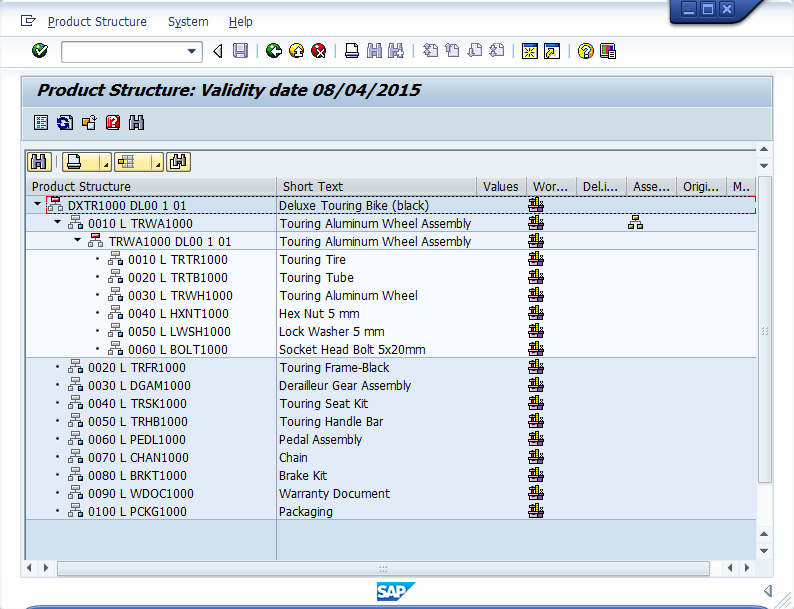Collapse the 0010 L TRWA1000 node
This screenshot has width=794, height=609.
coord(57,222)
